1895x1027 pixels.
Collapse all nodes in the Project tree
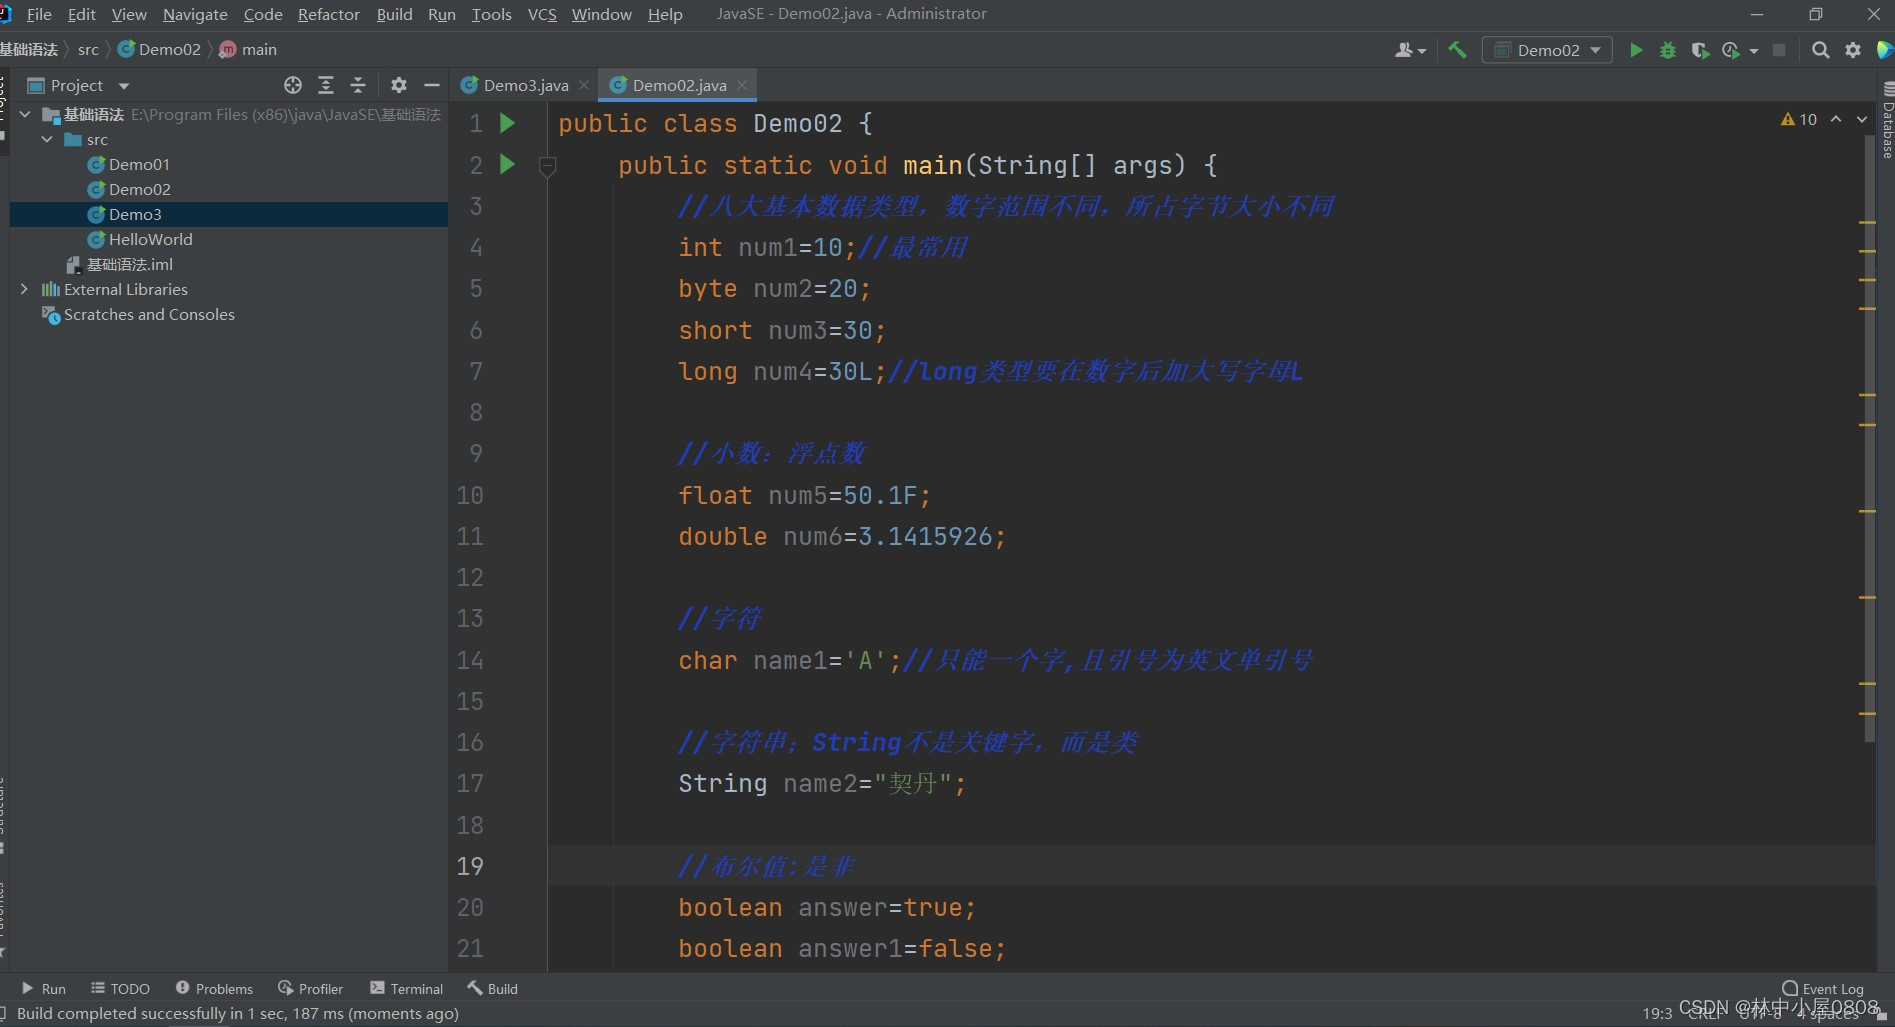(x=357, y=85)
